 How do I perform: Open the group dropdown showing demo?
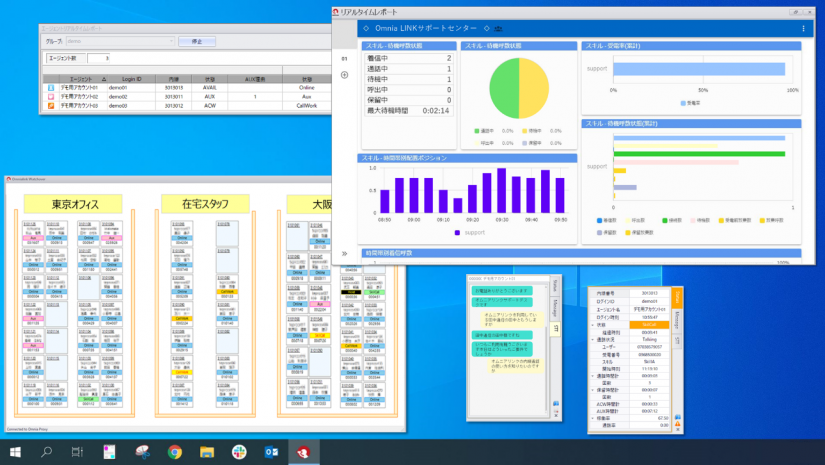(120, 41)
